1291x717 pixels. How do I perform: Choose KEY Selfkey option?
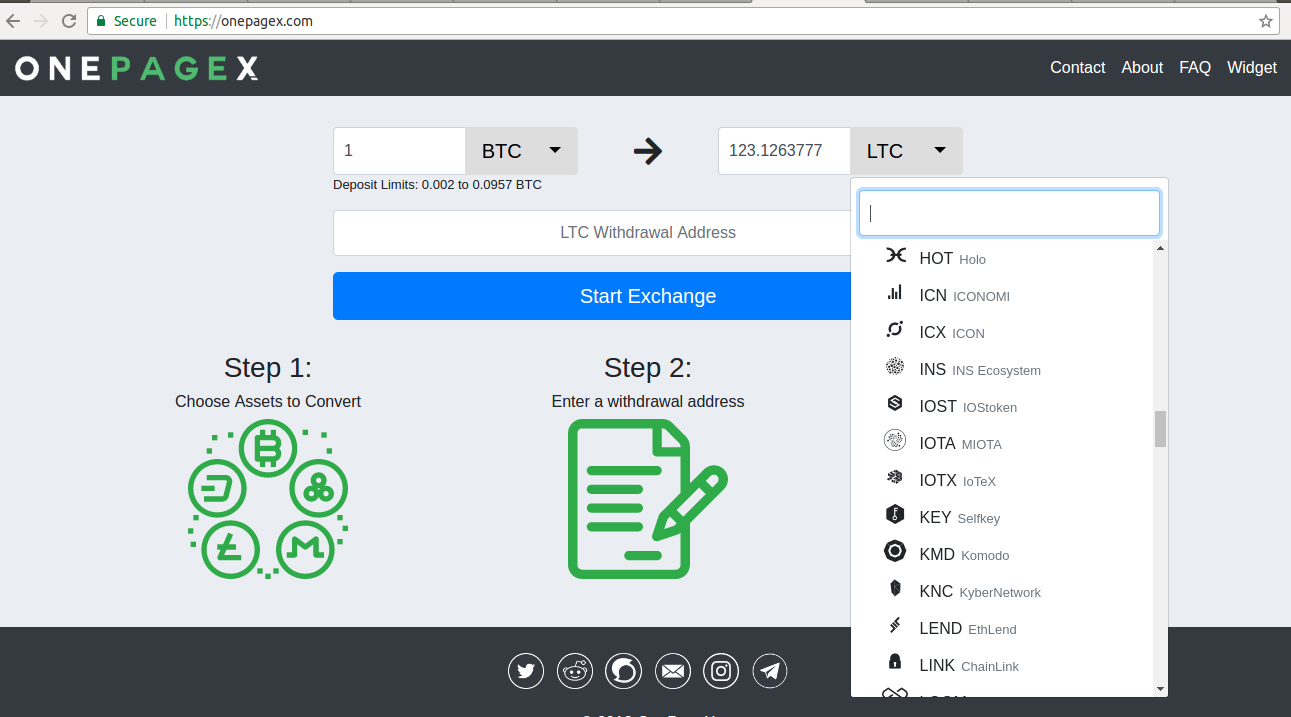1003,517
